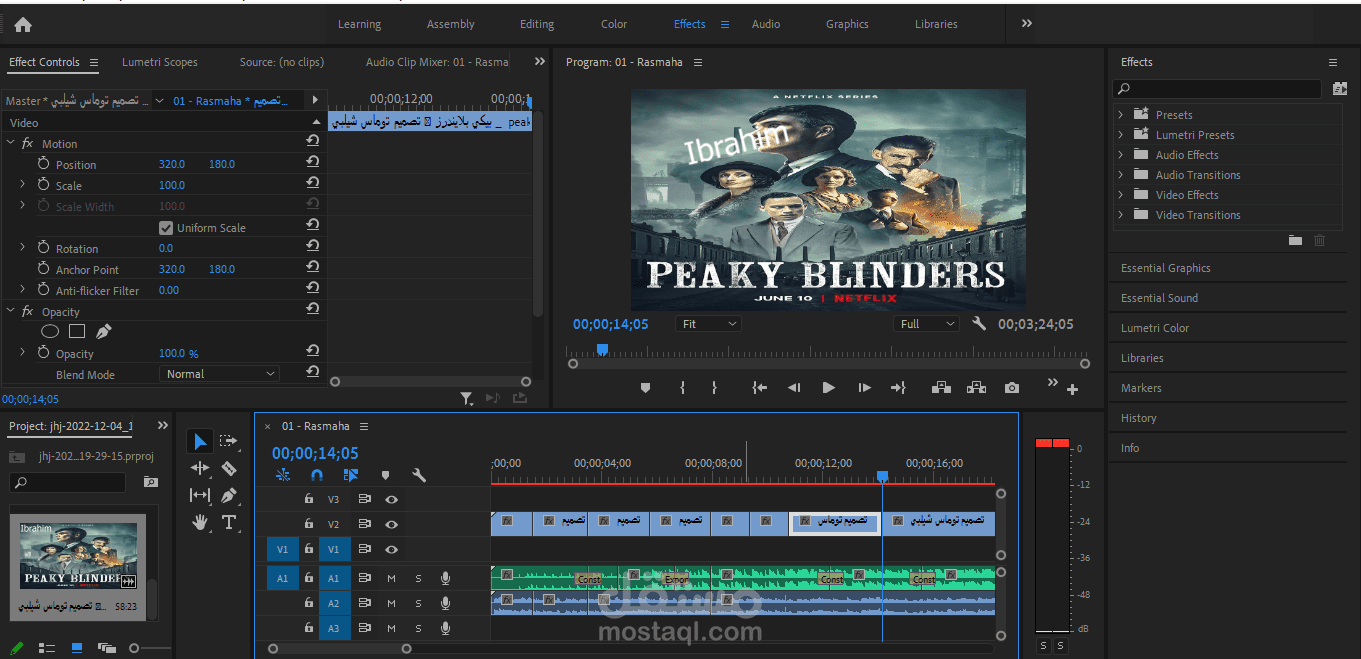Step forward one frame

click(x=865, y=388)
